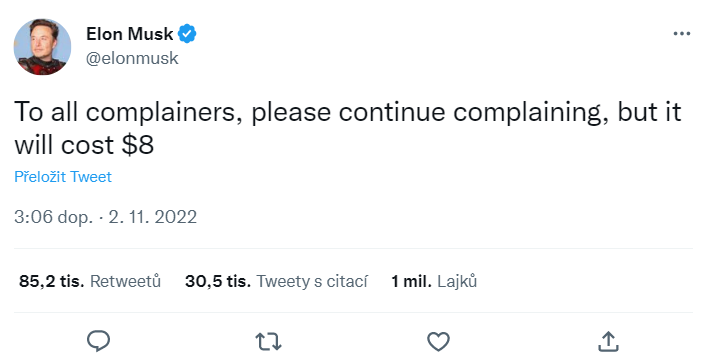712x364 pixels.
Task: Retweet this tweet using the arrows icon
Action: 268,342
